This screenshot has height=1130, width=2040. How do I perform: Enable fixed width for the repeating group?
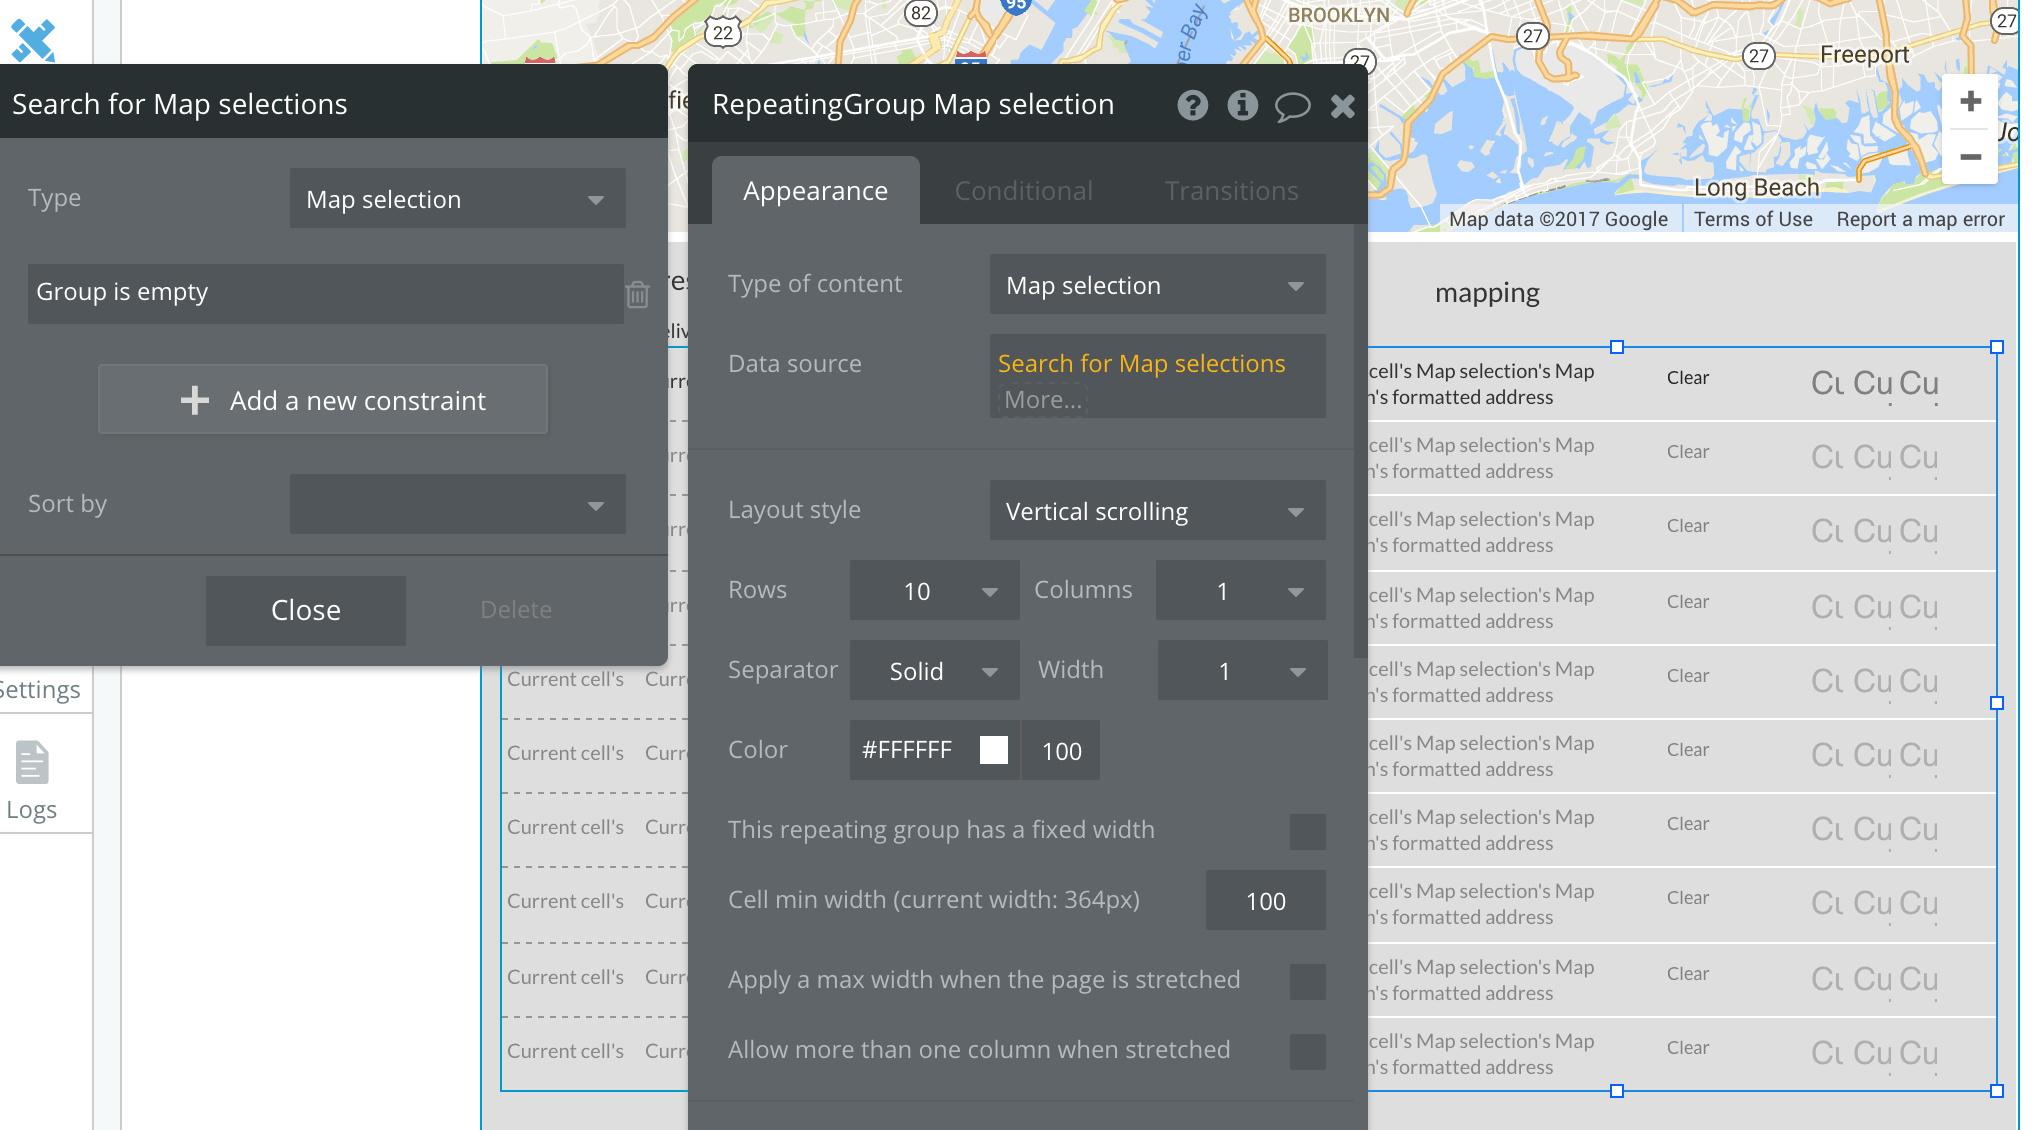1307,831
